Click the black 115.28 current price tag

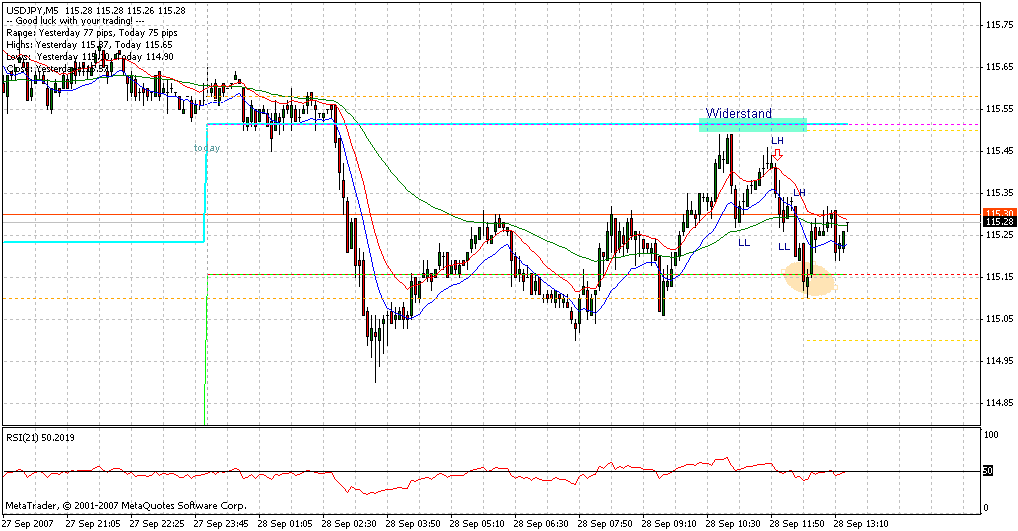[x=999, y=222]
